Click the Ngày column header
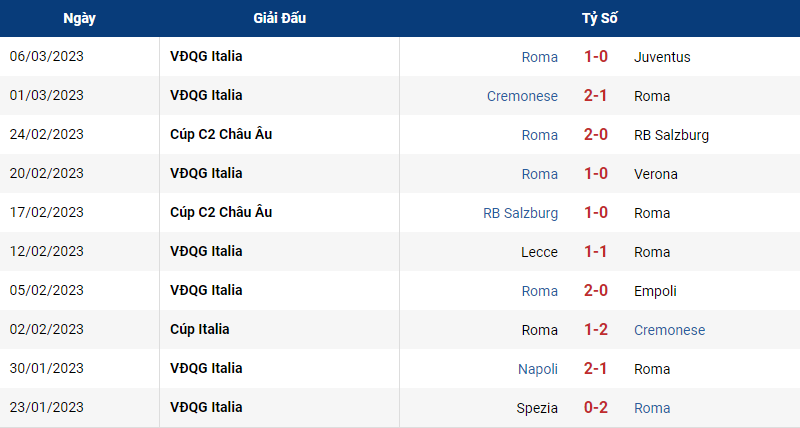Screen dimensions: 800x428 (x=80, y=18)
